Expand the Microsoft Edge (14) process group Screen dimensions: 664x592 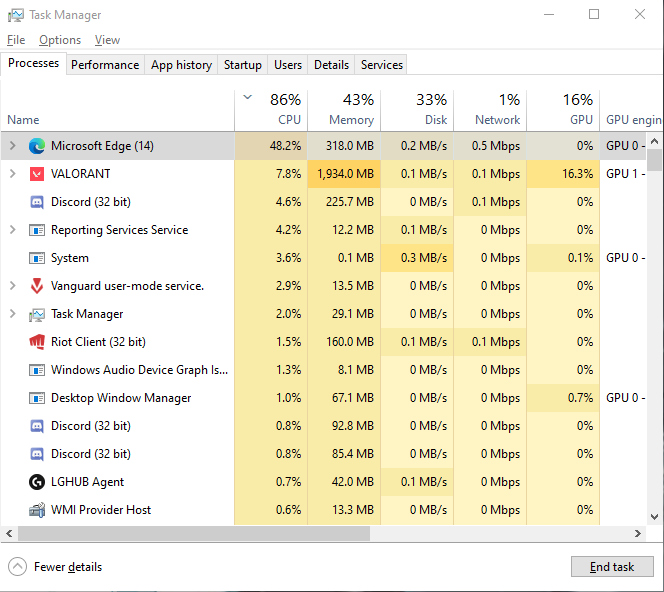point(13,146)
